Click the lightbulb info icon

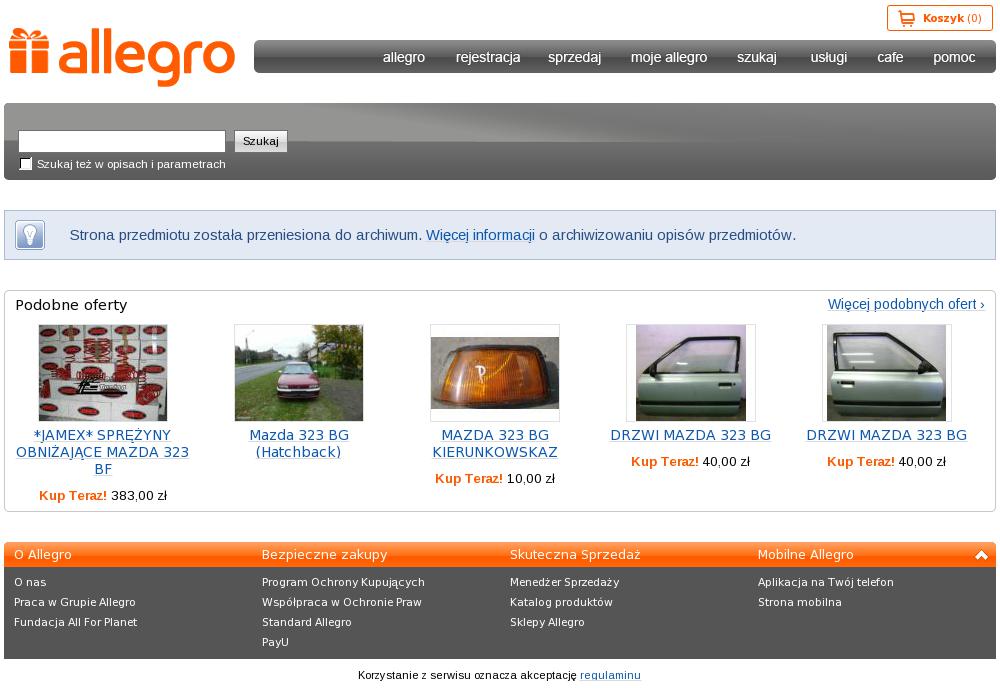[30, 235]
